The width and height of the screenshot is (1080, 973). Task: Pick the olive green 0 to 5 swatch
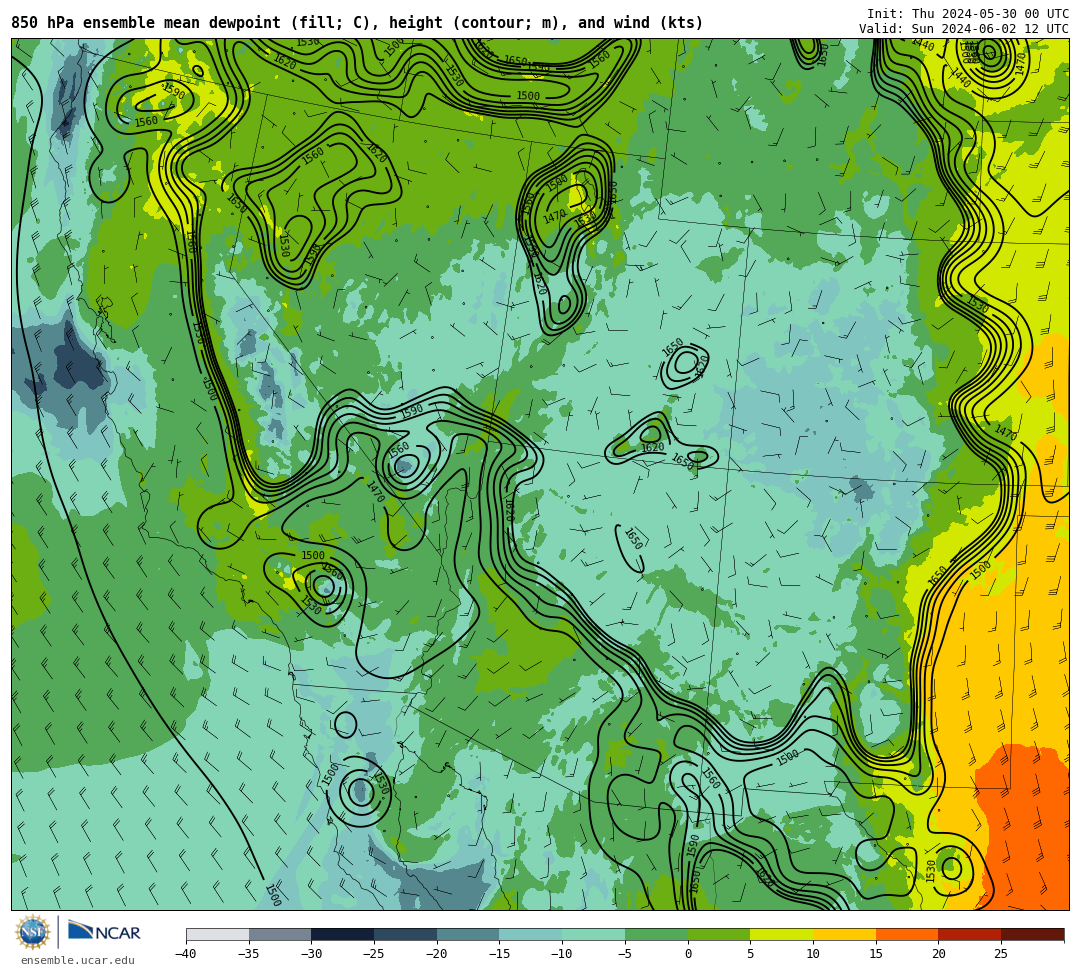(719, 934)
